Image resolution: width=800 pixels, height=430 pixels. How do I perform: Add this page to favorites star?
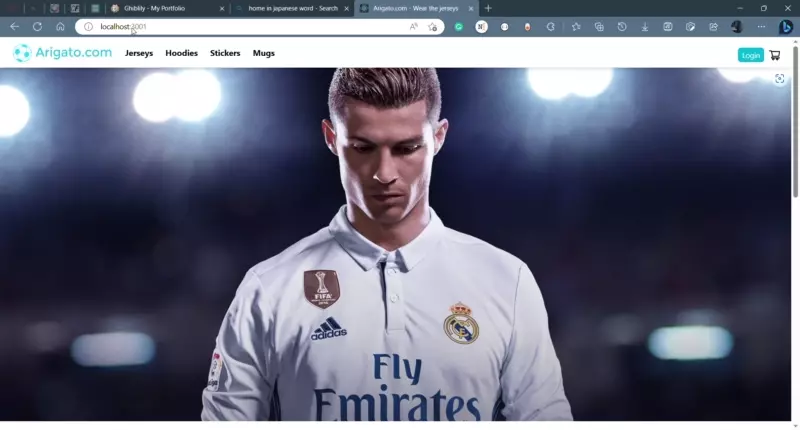[x=433, y=27]
